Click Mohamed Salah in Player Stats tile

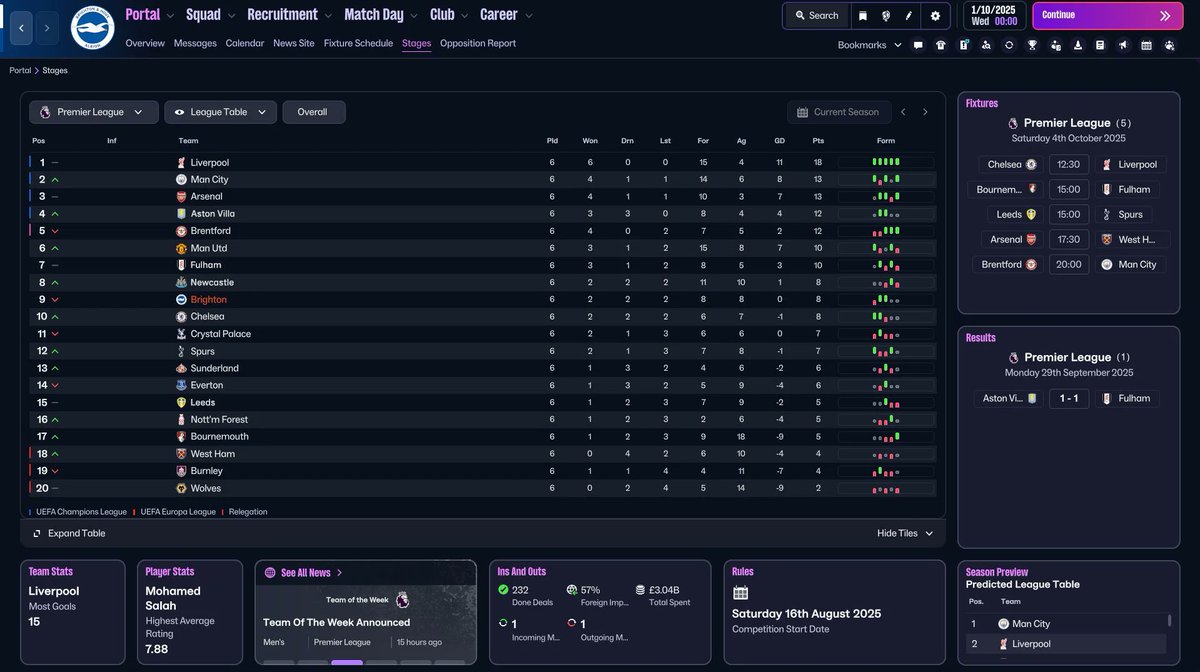click(x=173, y=598)
